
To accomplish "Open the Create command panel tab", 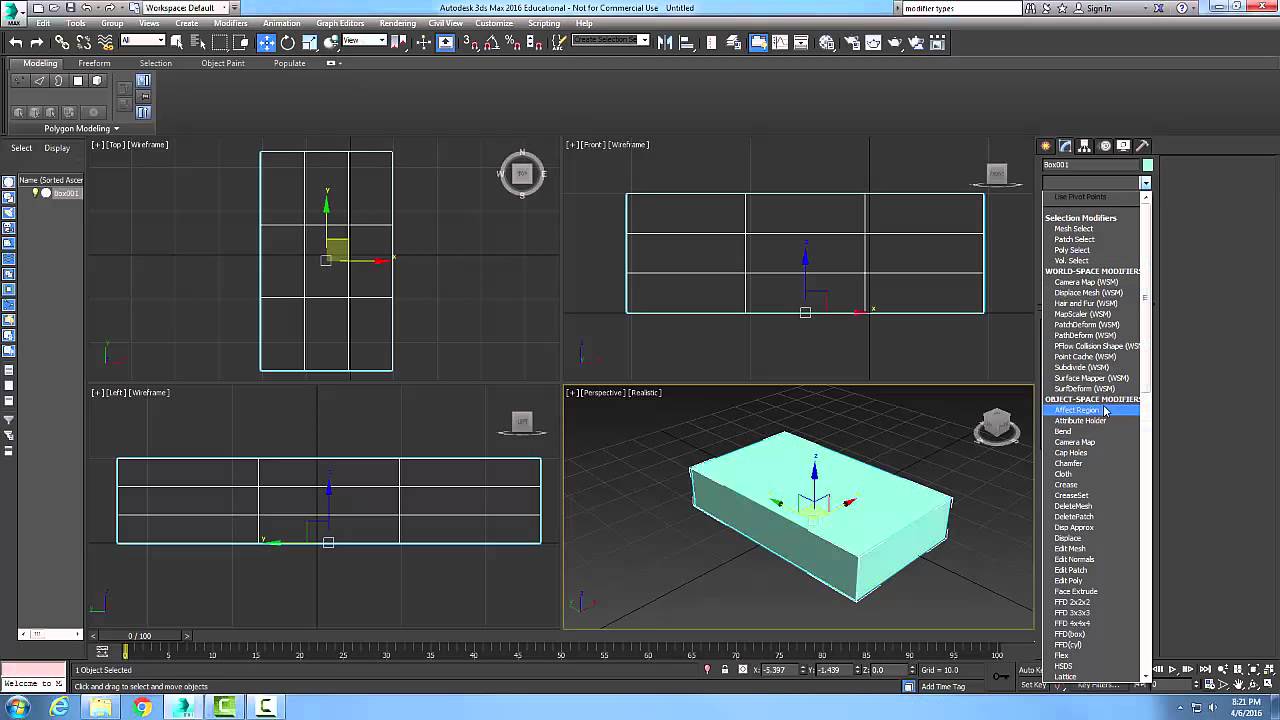I will pyautogui.click(x=1046, y=146).
